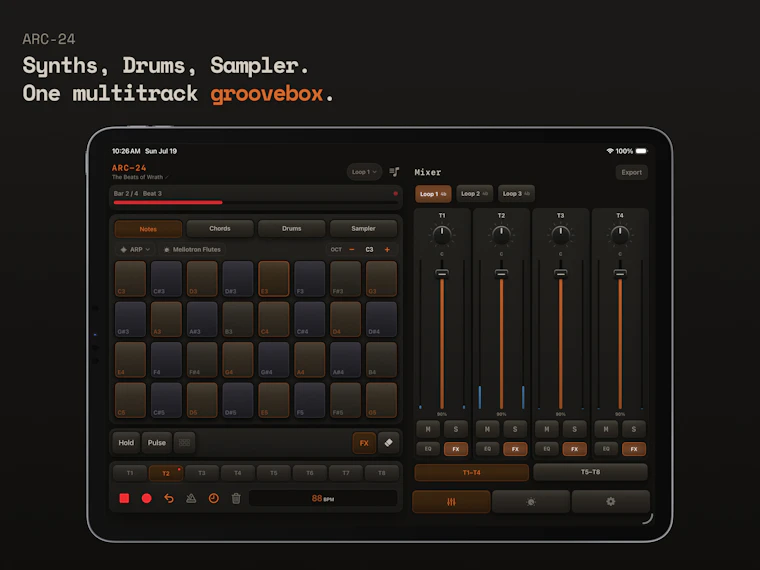Adjust the T4 volume fader
The image size is (760, 570).
pos(620,273)
